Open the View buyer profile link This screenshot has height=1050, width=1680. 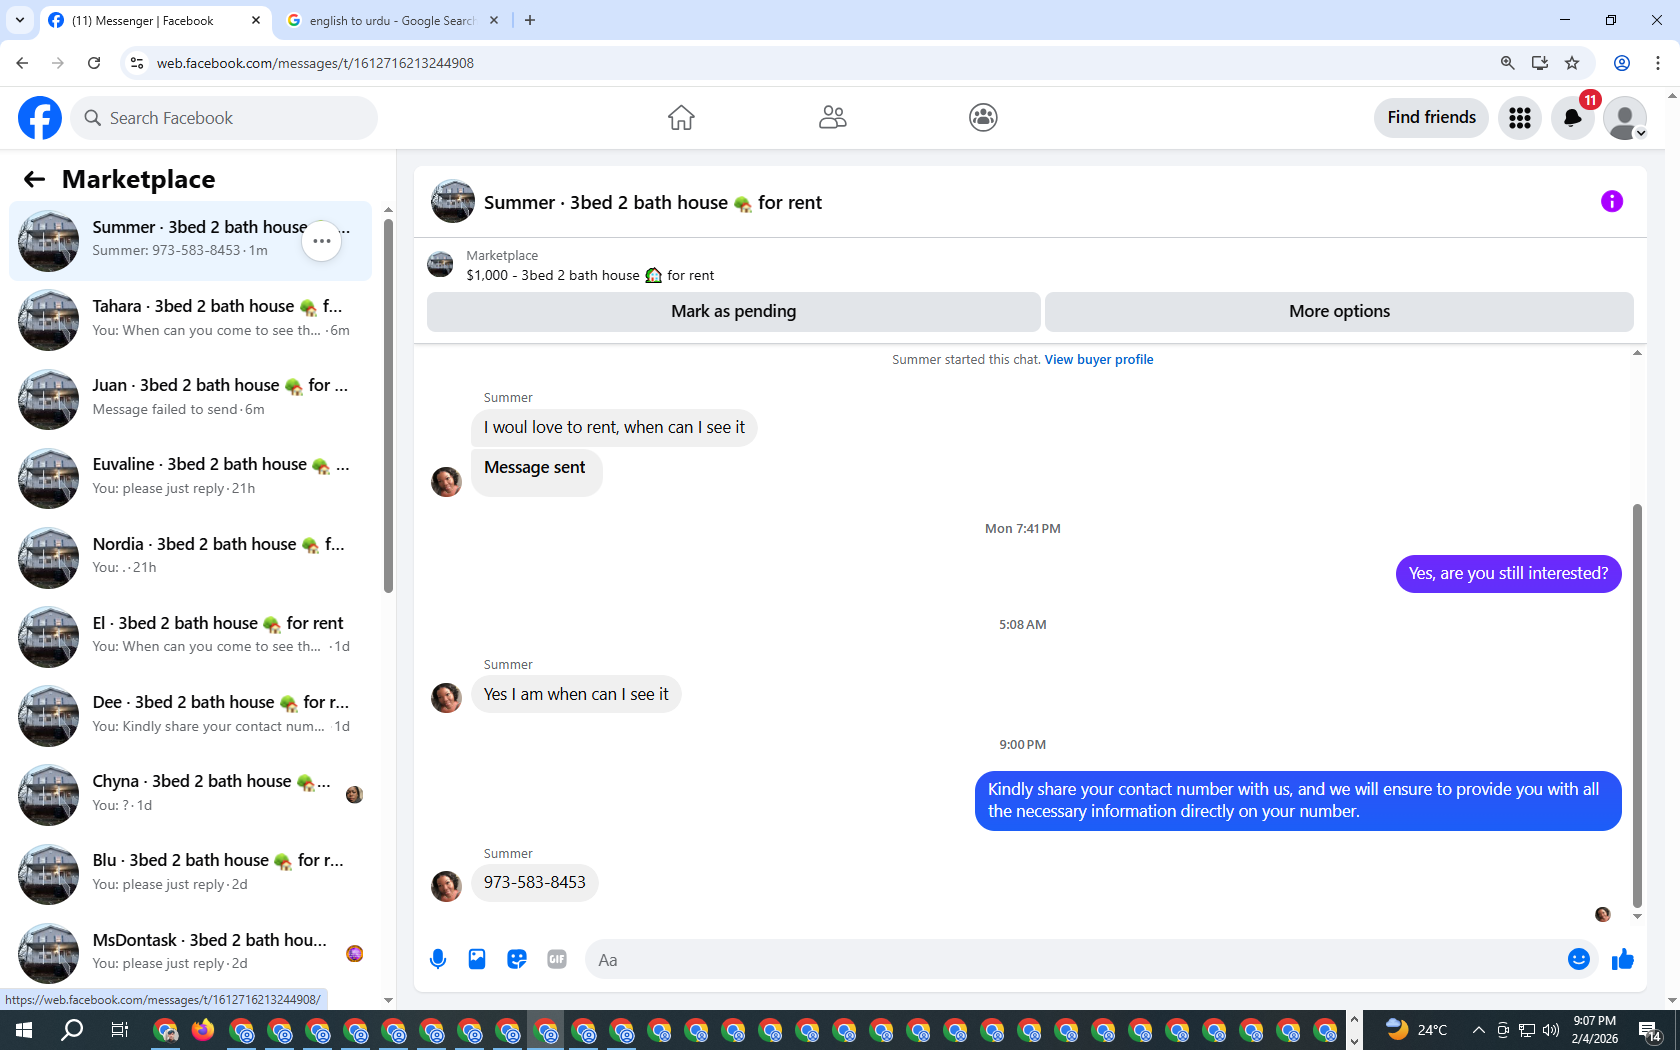click(x=1099, y=360)
